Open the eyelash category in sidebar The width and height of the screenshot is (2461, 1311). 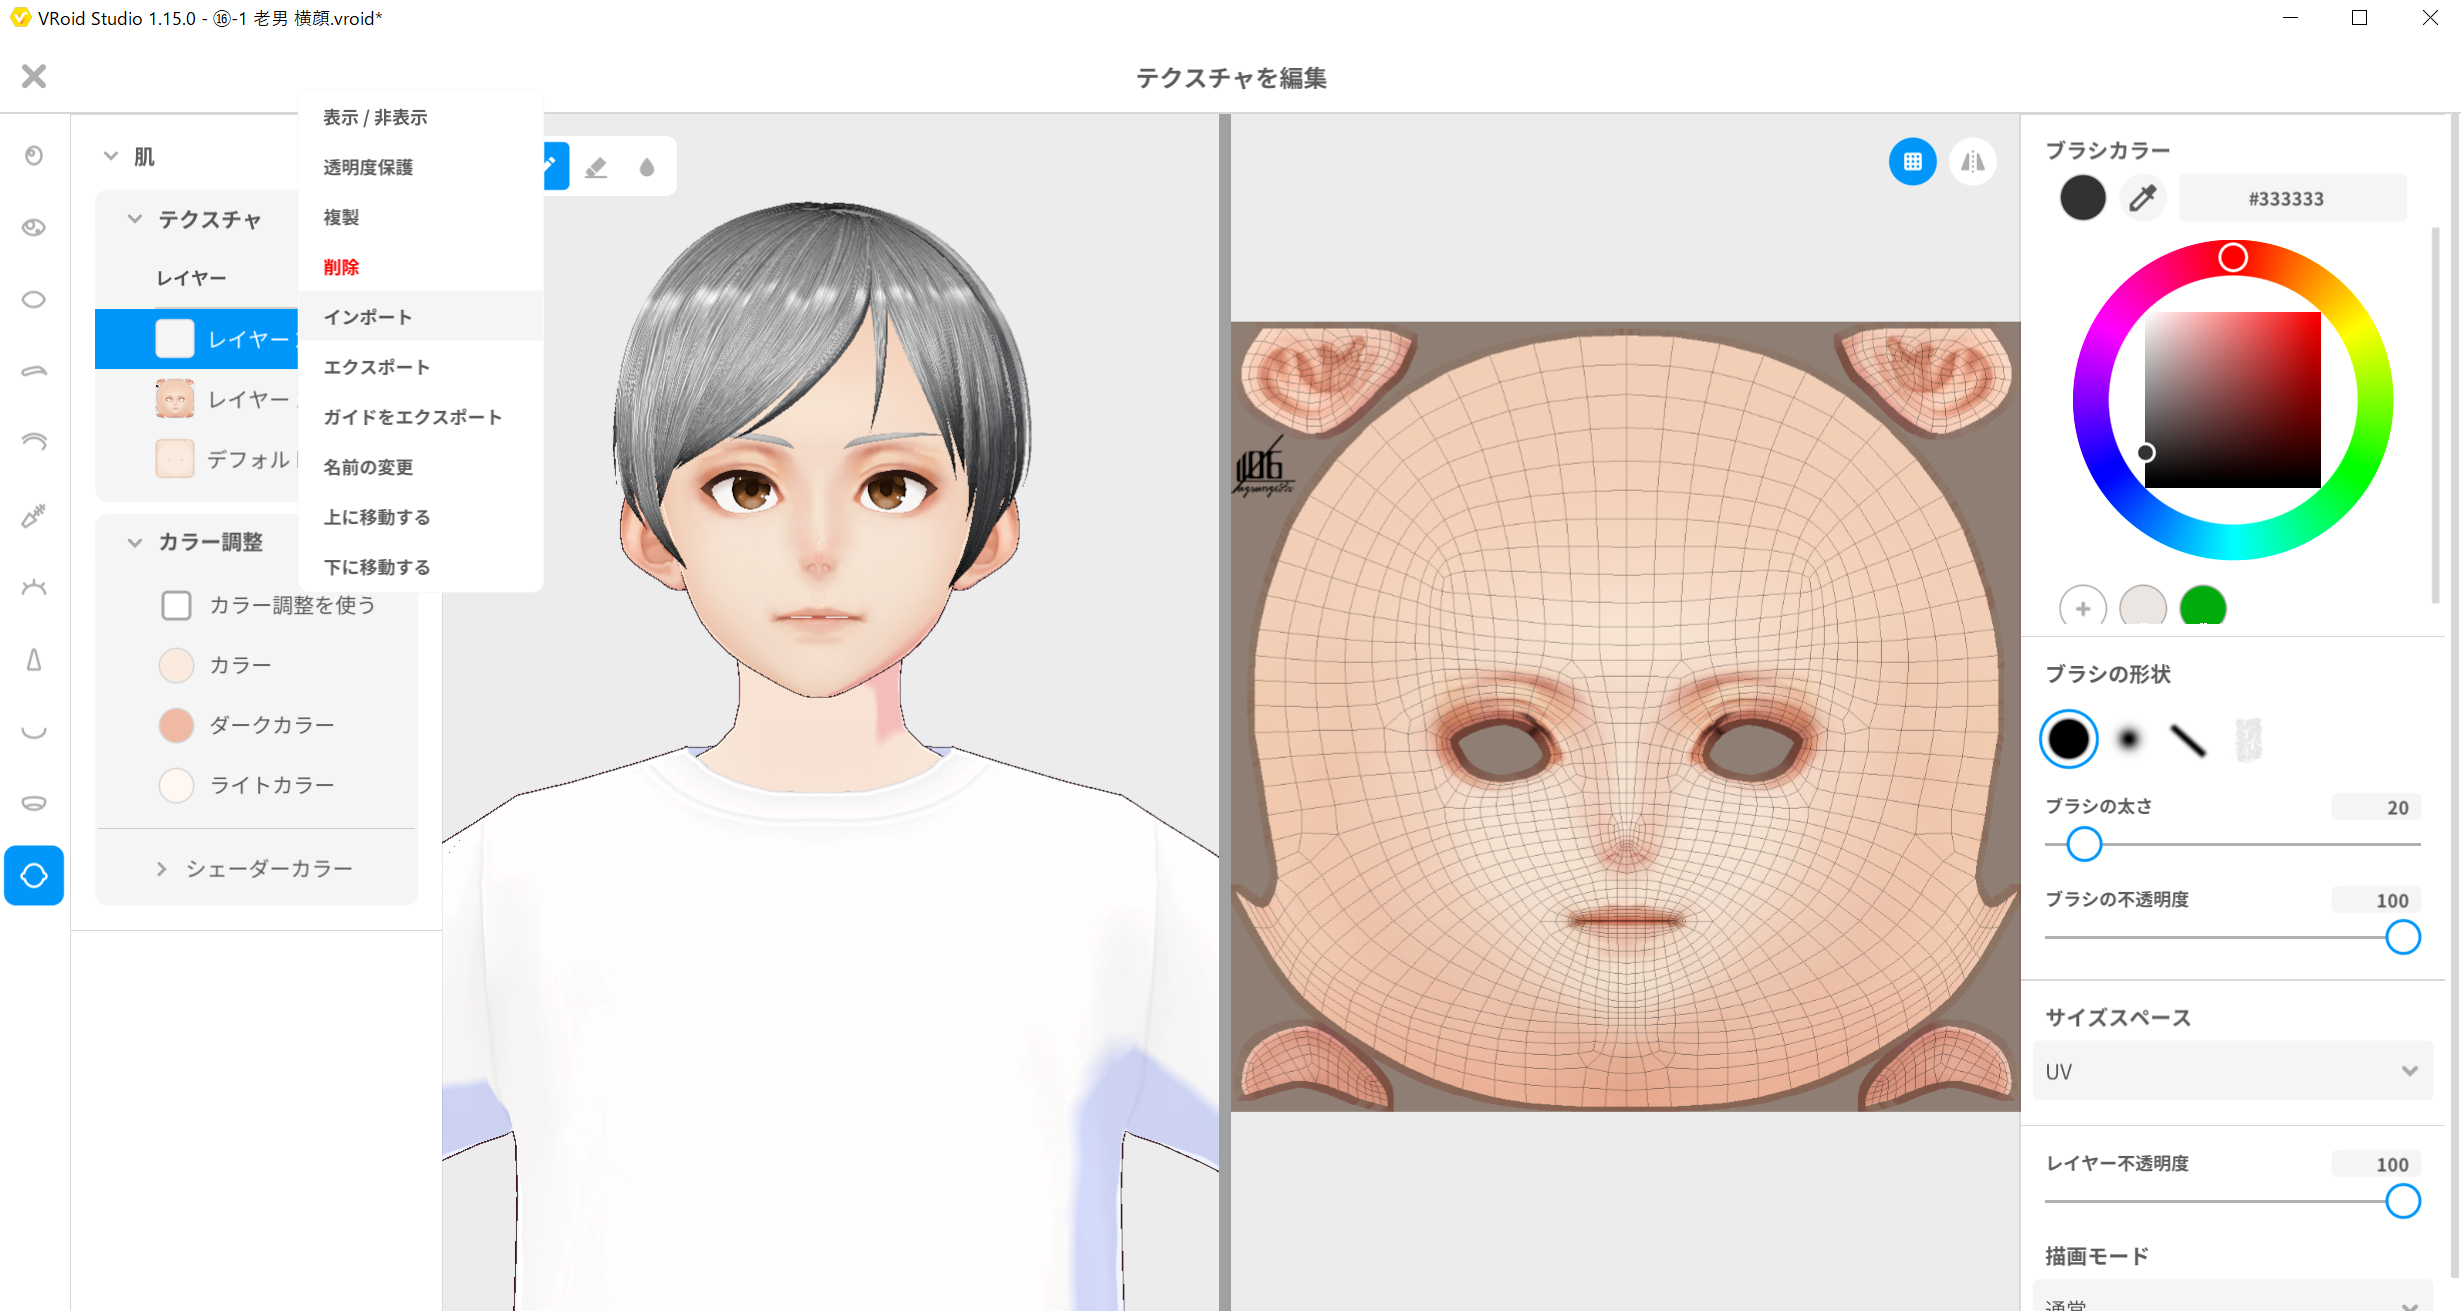coord(34,587)
